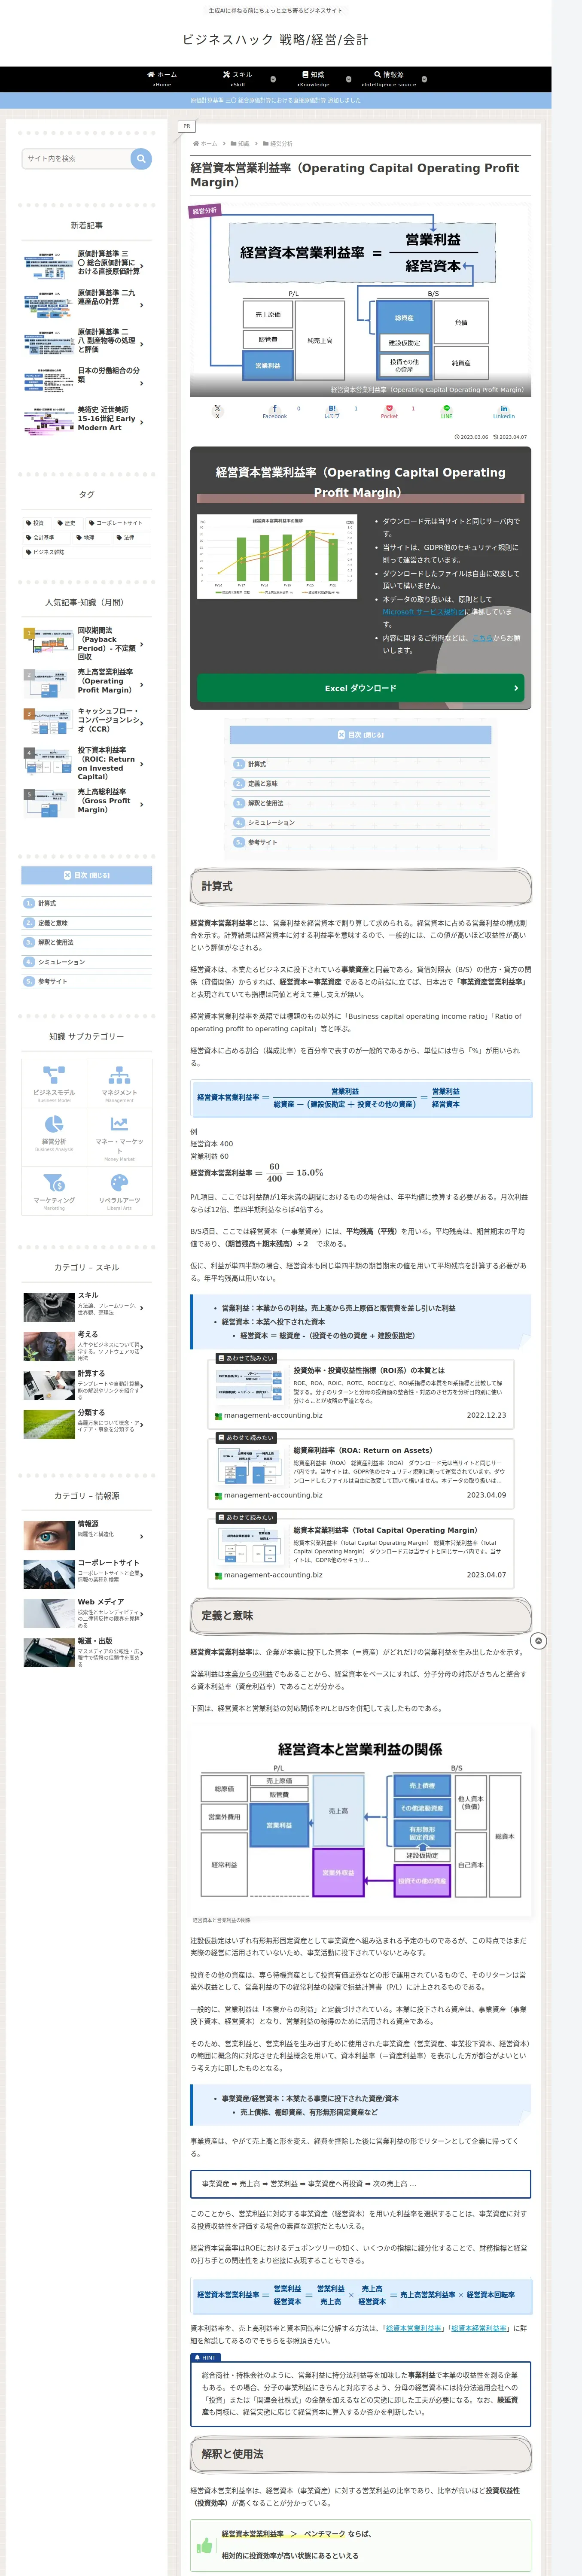Click the search magnifier button in sidebar
Screen dimensions: 582x2576
[141, 158]
